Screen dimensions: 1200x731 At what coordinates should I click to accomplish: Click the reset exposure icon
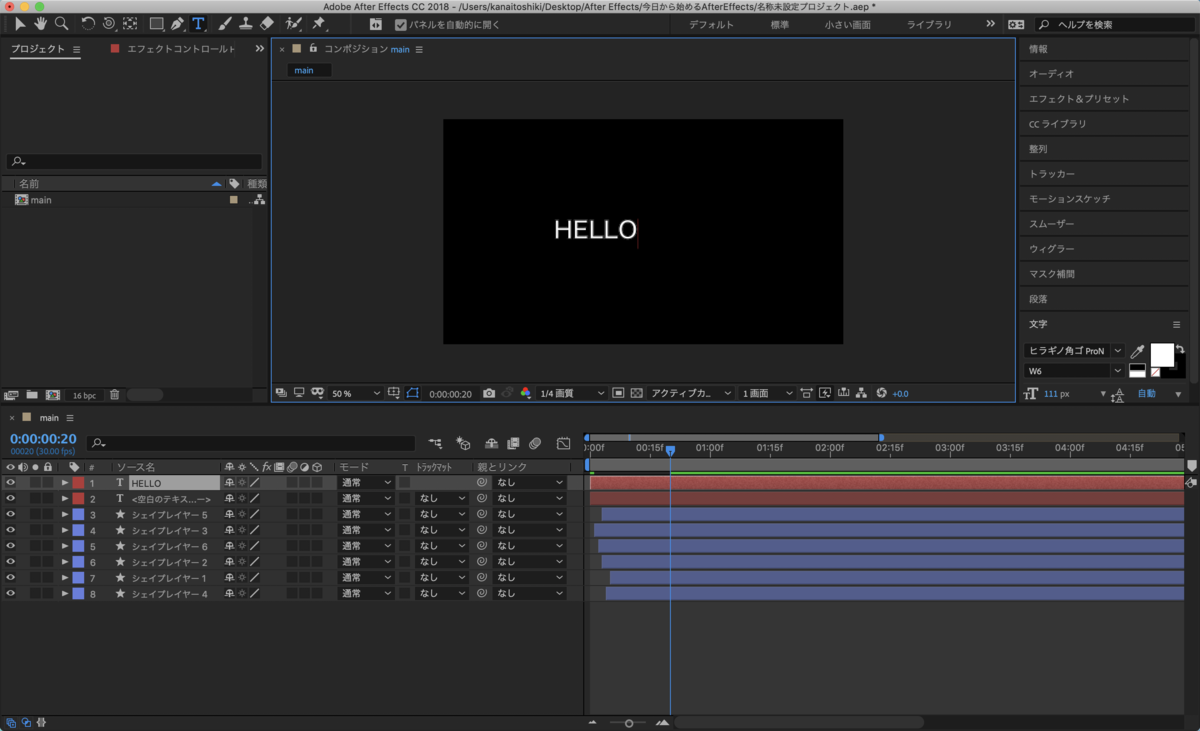(x=881, y=394)
